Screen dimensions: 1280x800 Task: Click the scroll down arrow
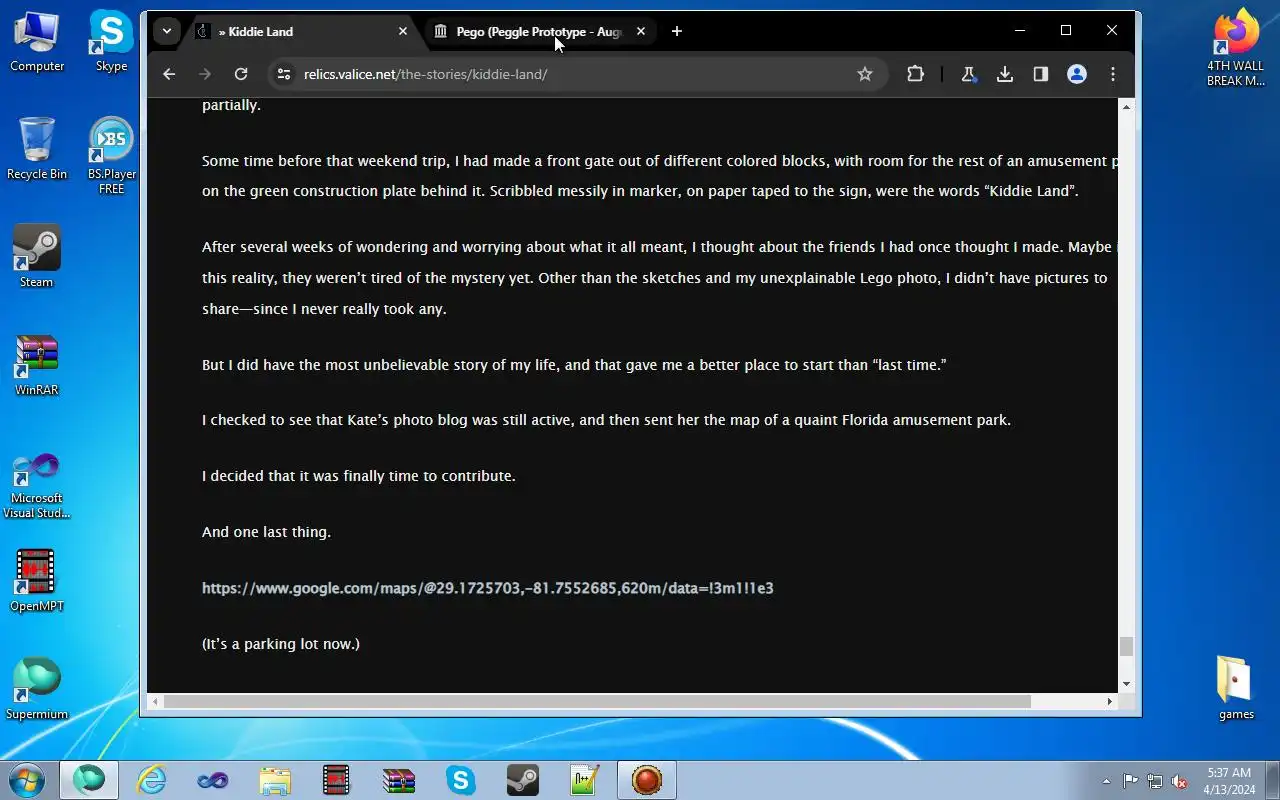(x=1126, y=684)
